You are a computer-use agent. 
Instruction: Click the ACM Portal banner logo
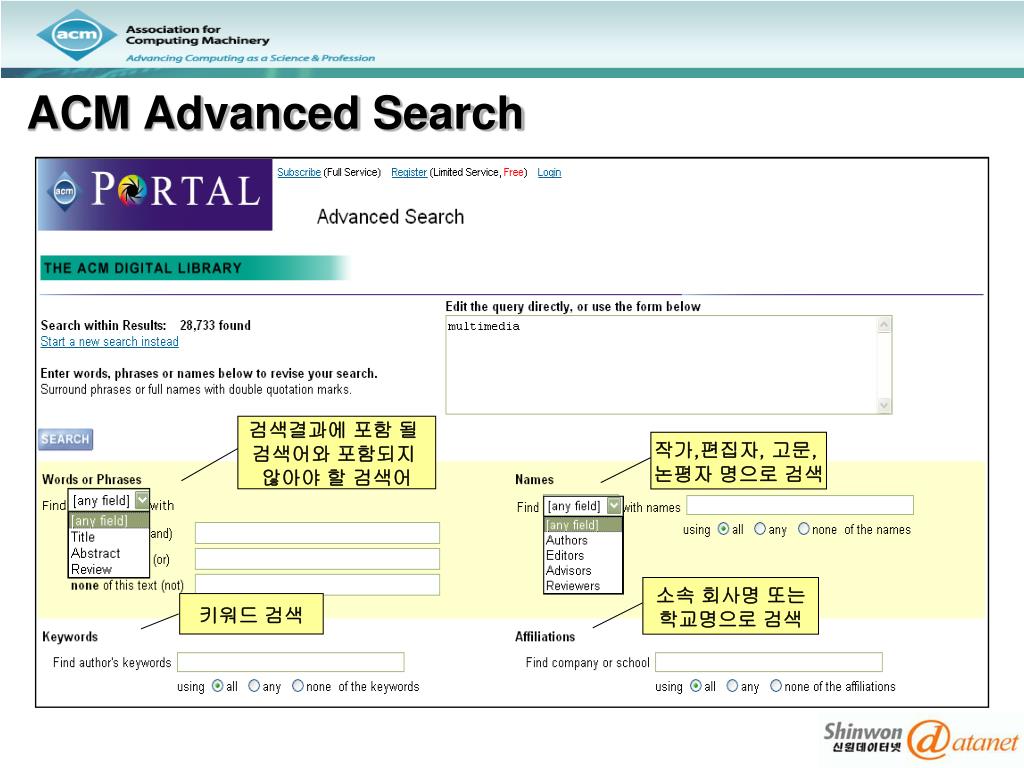[x=155, y=194]
